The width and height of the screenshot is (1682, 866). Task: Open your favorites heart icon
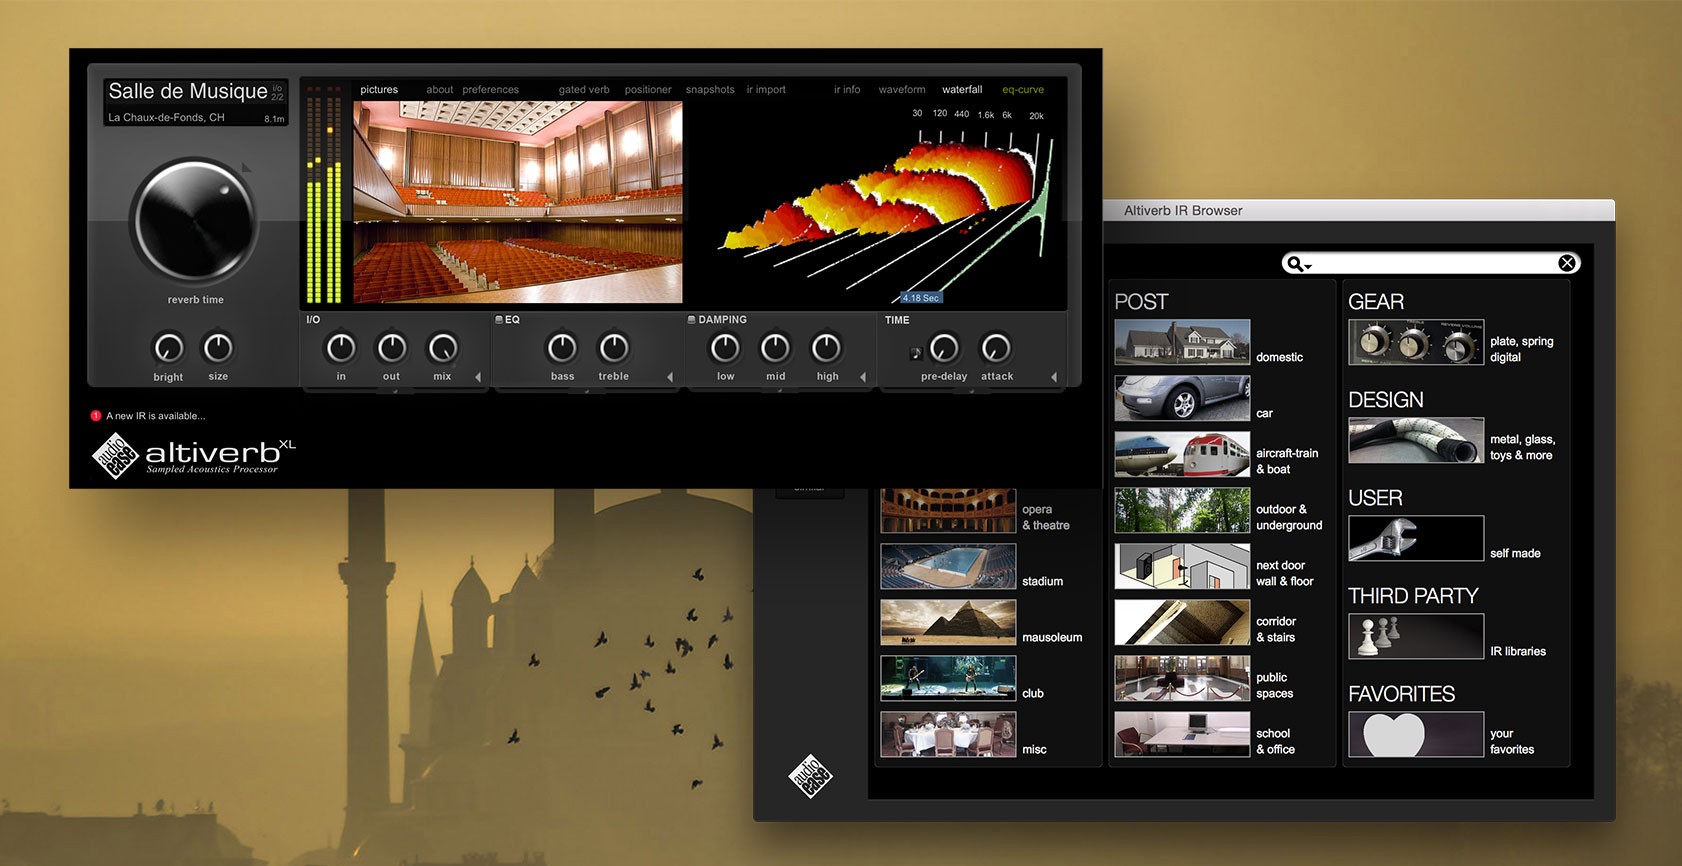(x=1416, y=735)
